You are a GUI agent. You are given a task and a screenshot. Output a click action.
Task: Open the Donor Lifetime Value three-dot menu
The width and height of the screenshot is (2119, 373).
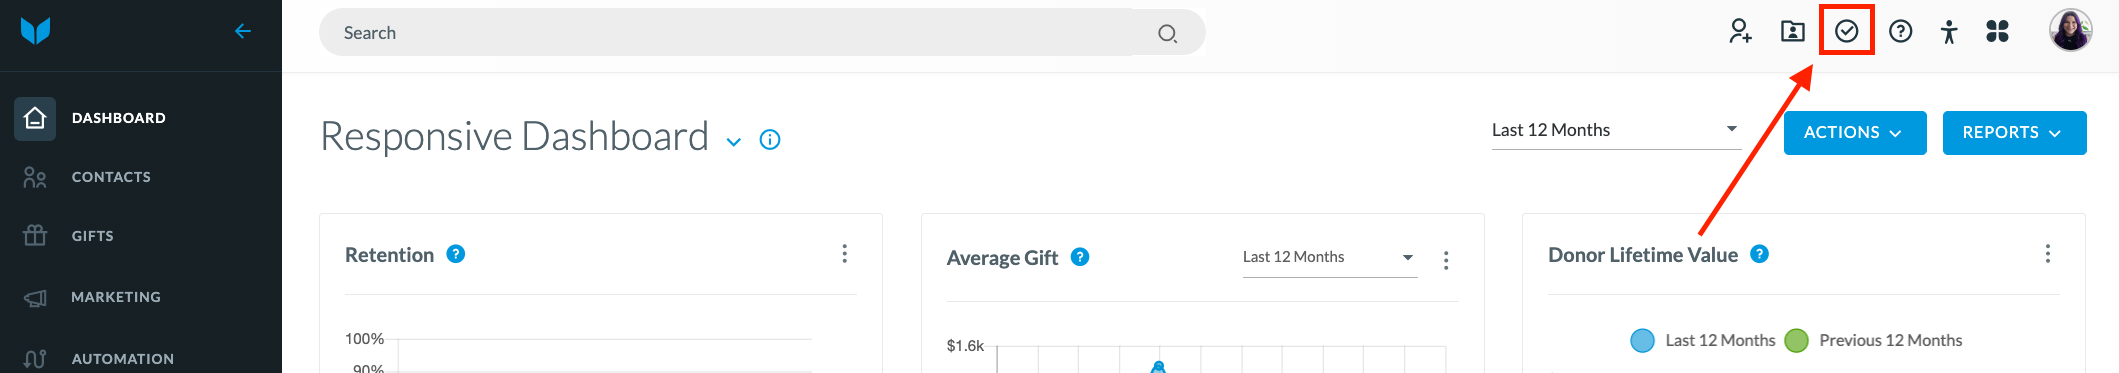(2048, 254)
